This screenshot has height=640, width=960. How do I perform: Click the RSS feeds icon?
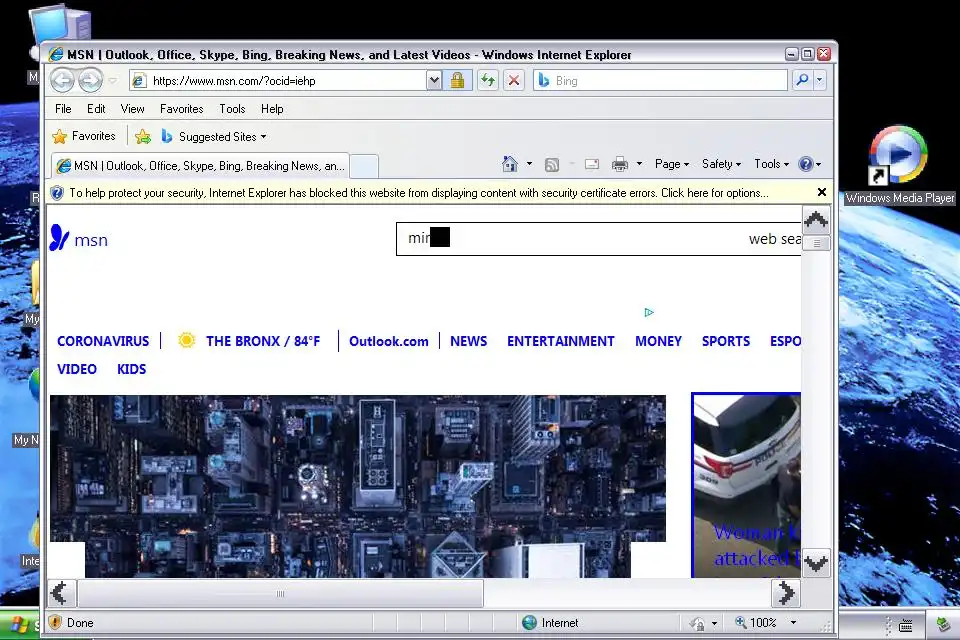click(x=552, y=164)
